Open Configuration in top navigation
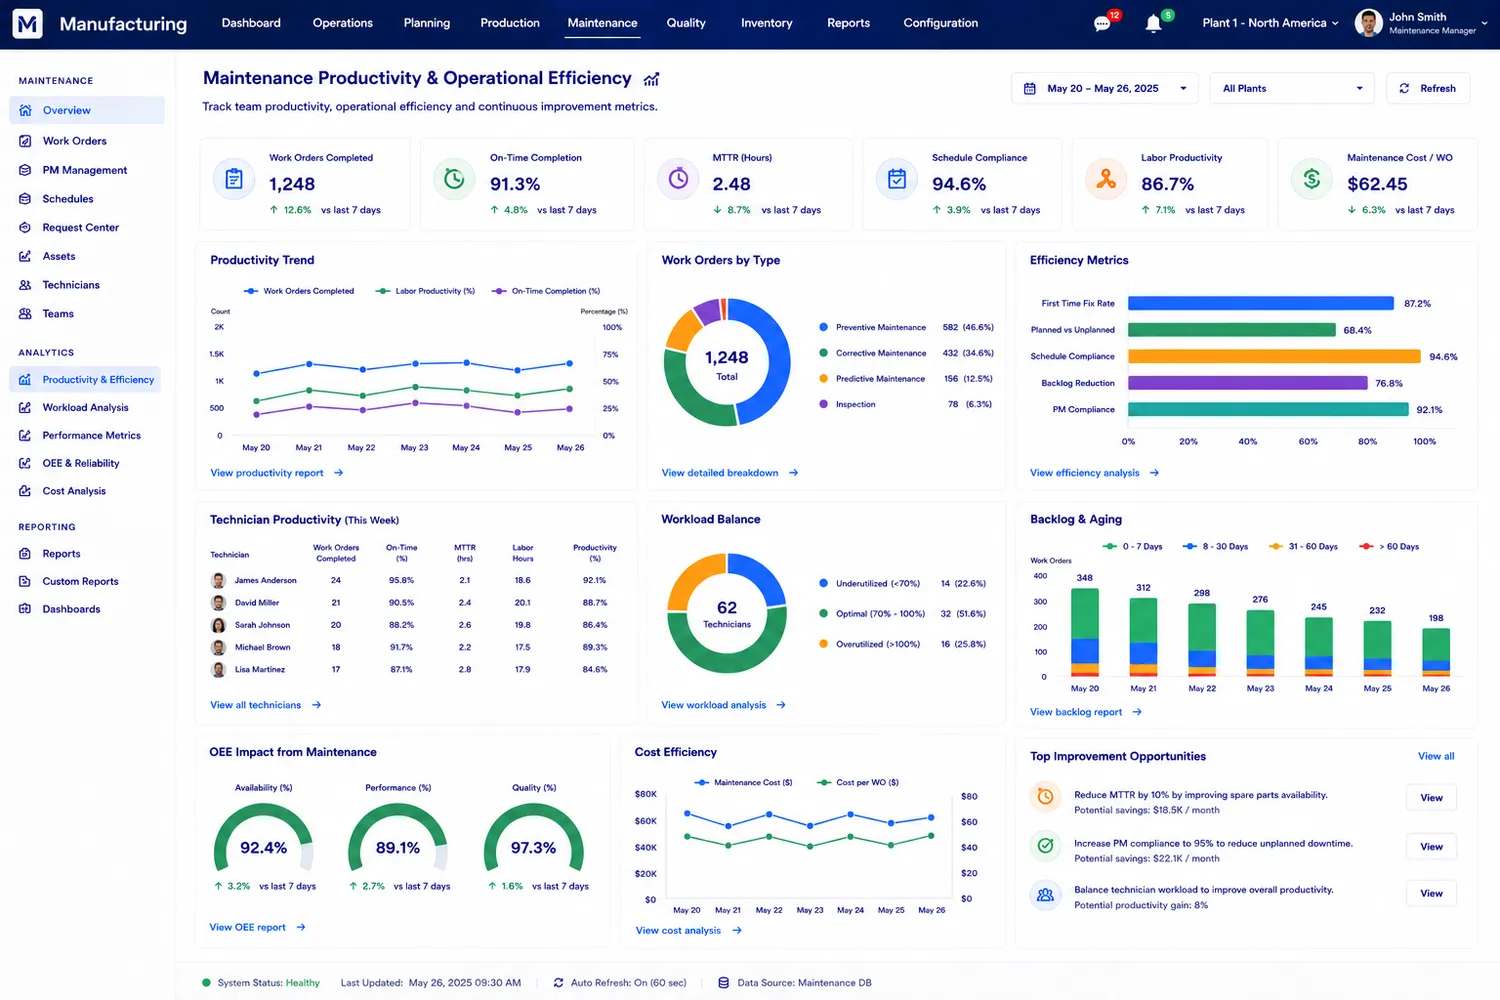Viewport: 1500px width, 1000px height. pos(941,23)
